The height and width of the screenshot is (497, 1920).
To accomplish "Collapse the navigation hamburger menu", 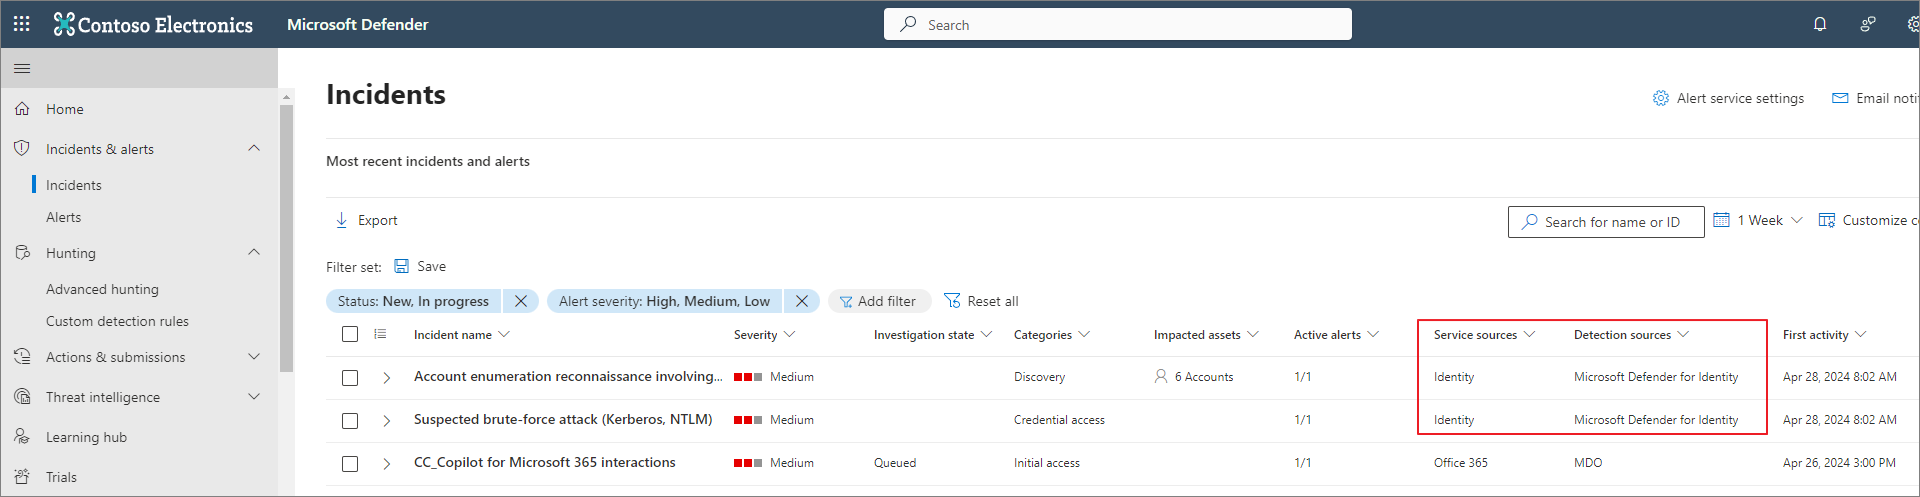I will click(x=22, y=68).
